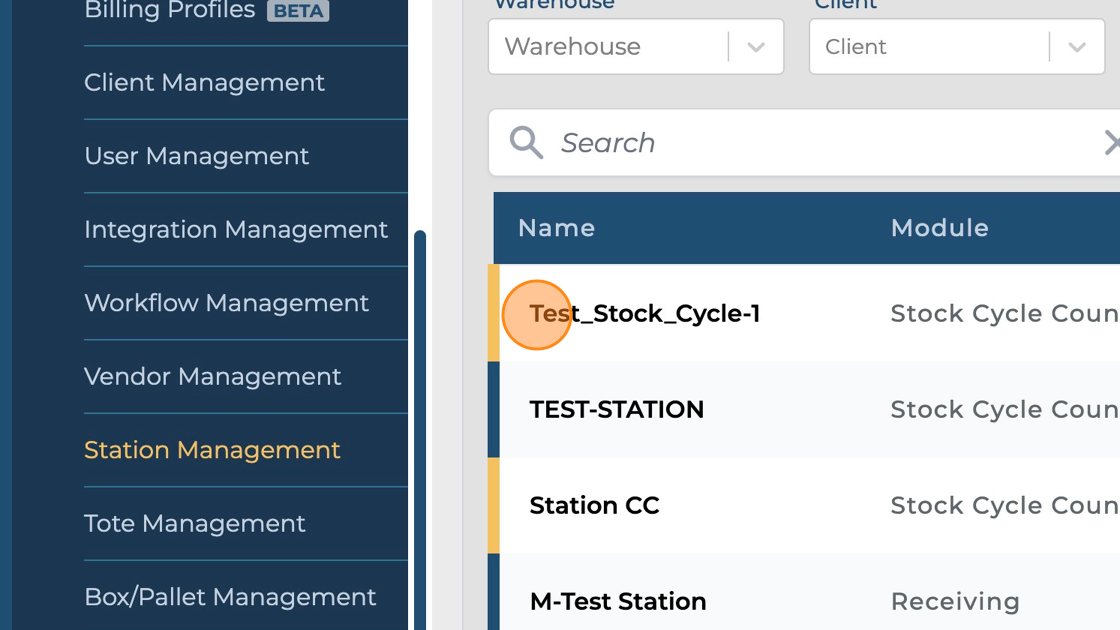The width and height of the screenshot is (1120, 630).
Task: Expand the Warehouse dropdown chevron
Action: tap(756, 47)
